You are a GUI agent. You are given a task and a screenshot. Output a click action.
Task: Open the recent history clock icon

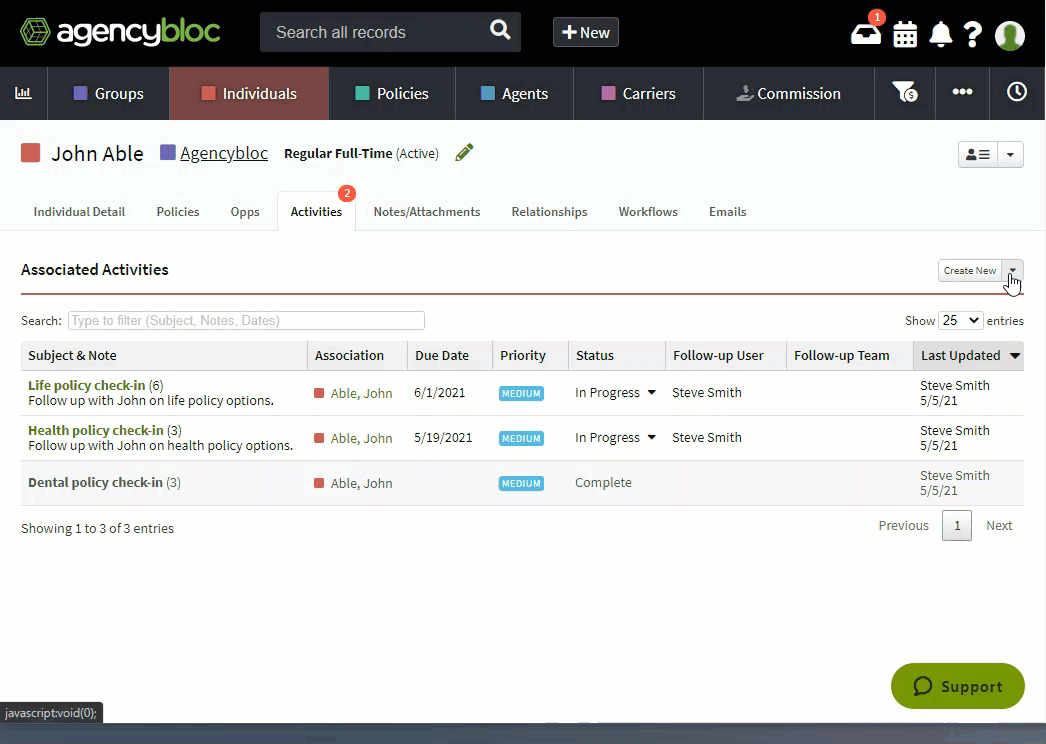point(1016,92)
